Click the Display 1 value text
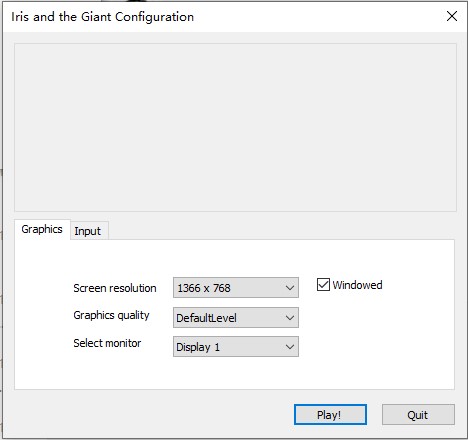Screen dimensions: 468x440 [x=198, y=347]
